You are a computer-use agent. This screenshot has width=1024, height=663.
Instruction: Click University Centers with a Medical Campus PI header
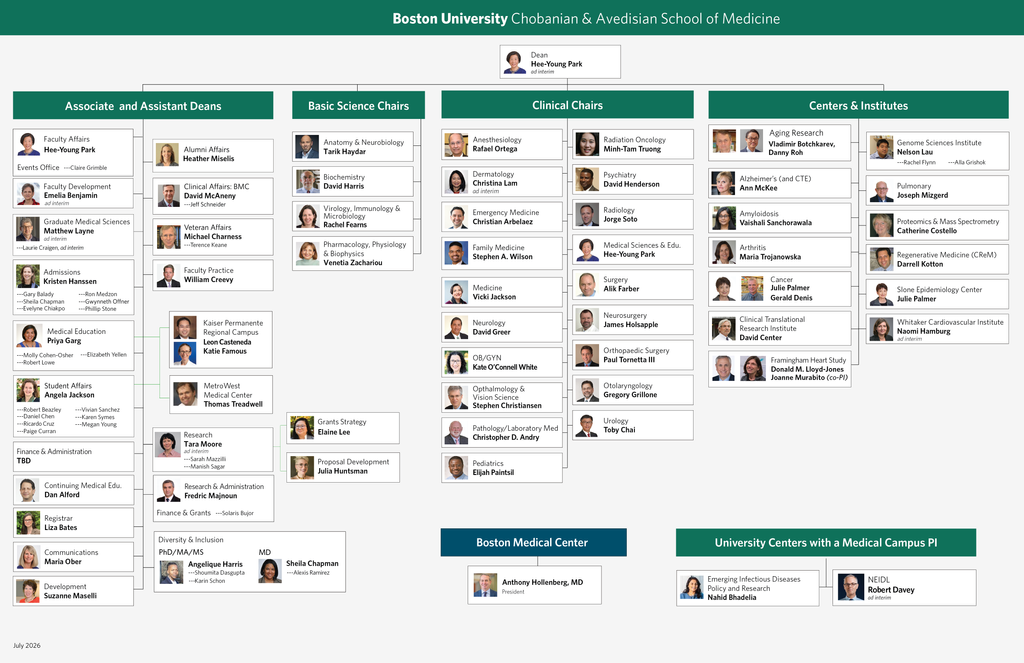pyautogui.click(x=826, y=542)
